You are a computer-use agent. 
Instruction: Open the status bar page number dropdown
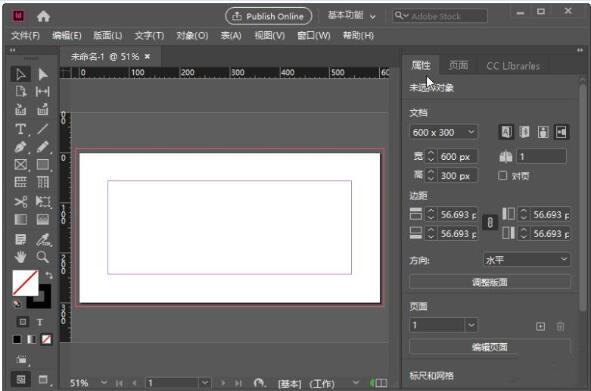[205, 383]
